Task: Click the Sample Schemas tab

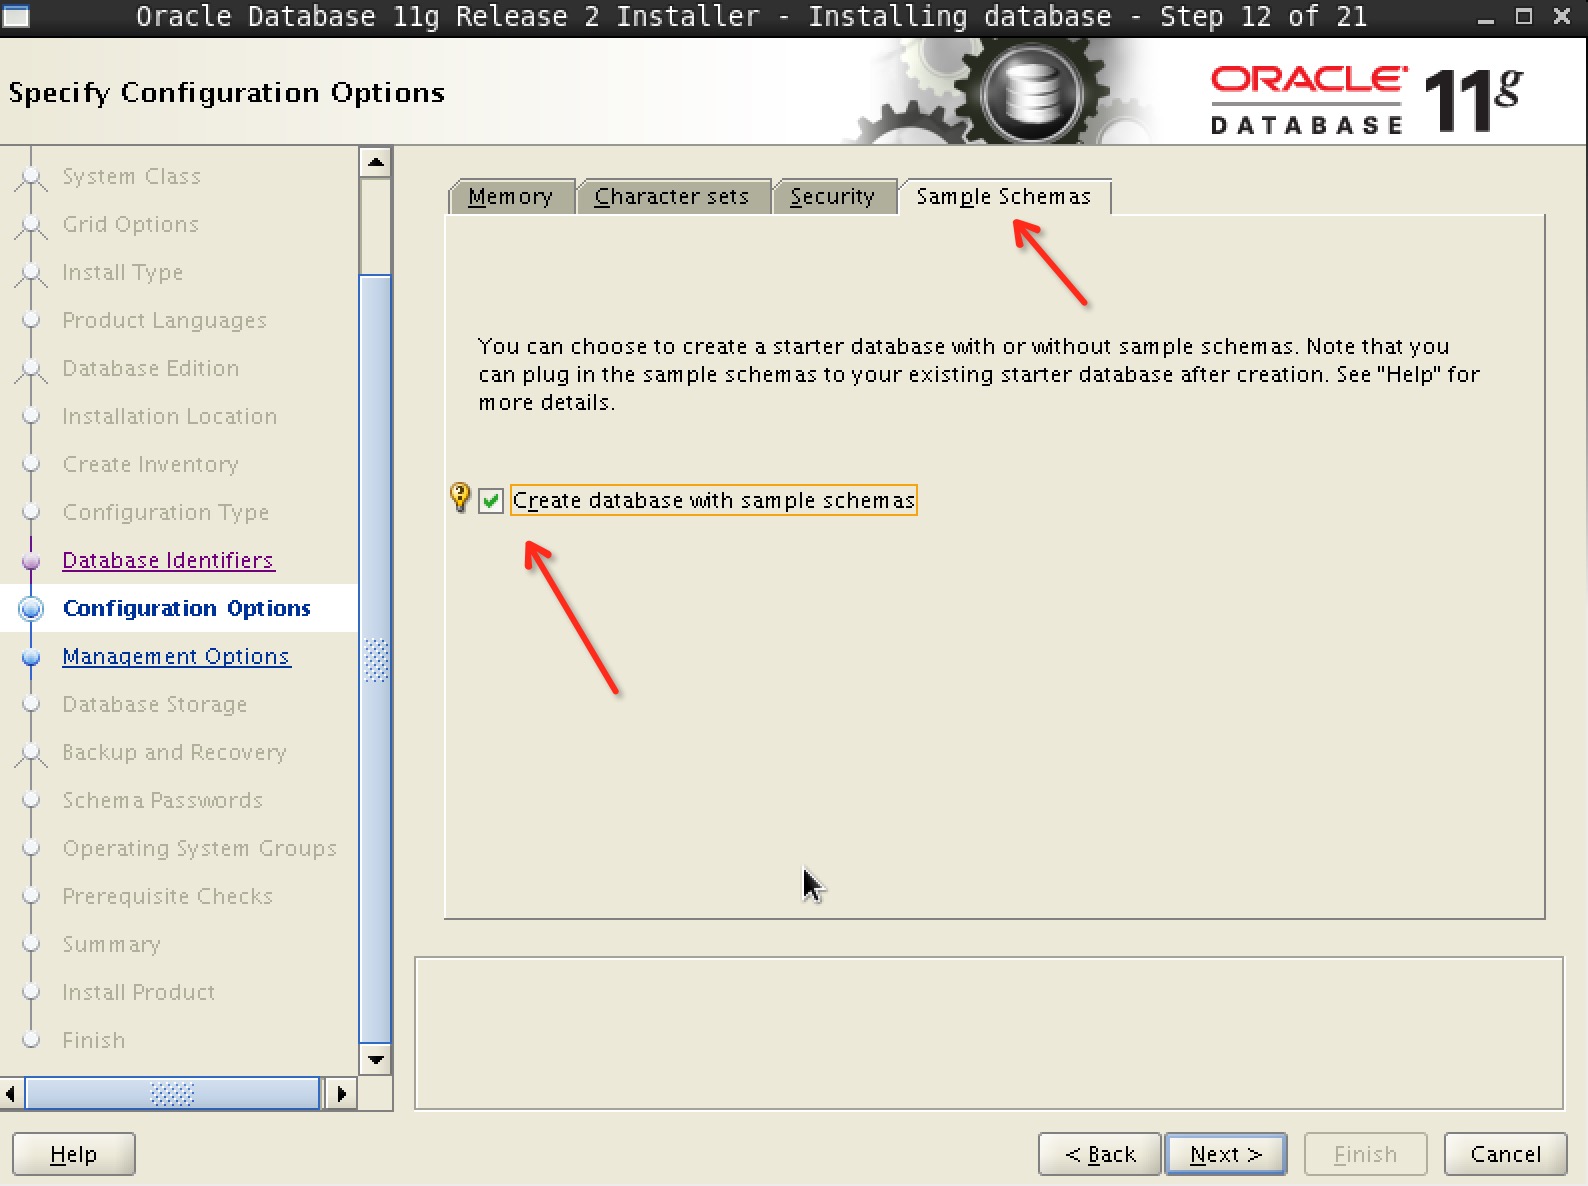Action: tap(1003, 197)
